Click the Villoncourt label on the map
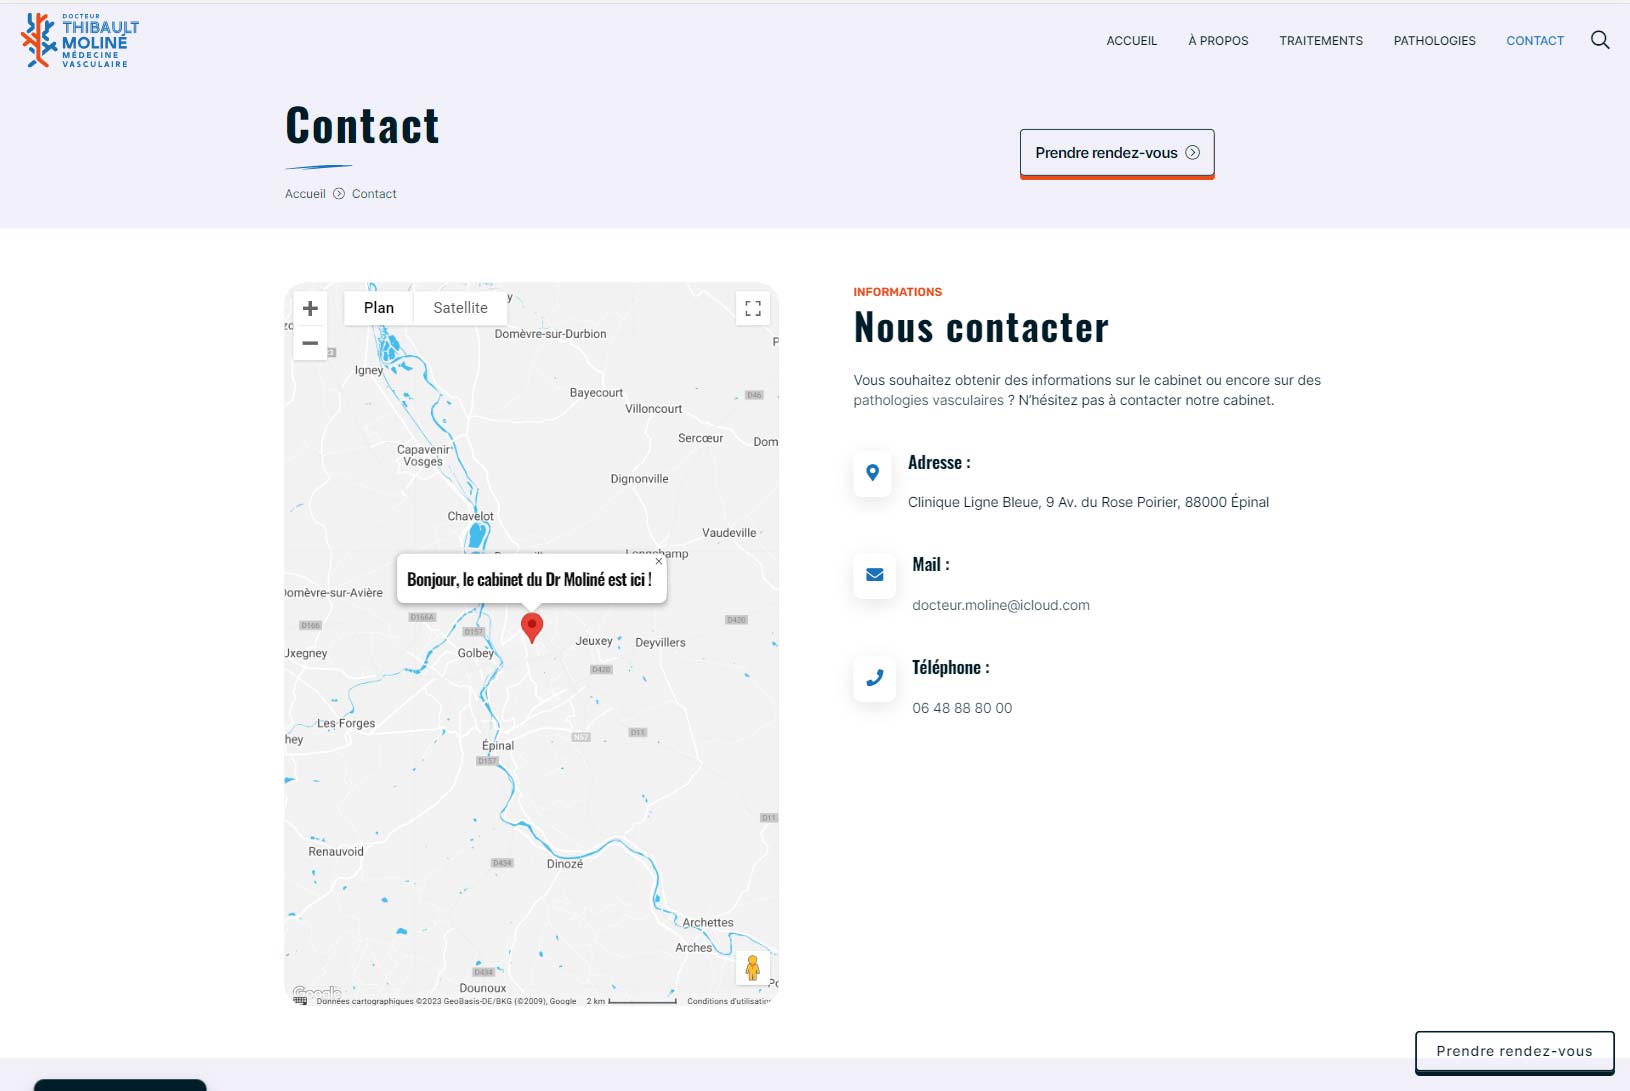This screenshot has height=1091, width=1630. pos(654,409)
